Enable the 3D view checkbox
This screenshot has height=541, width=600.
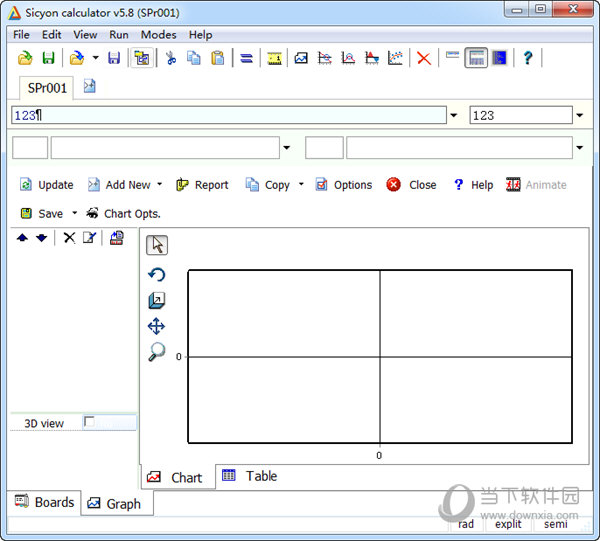coord(89,422)
